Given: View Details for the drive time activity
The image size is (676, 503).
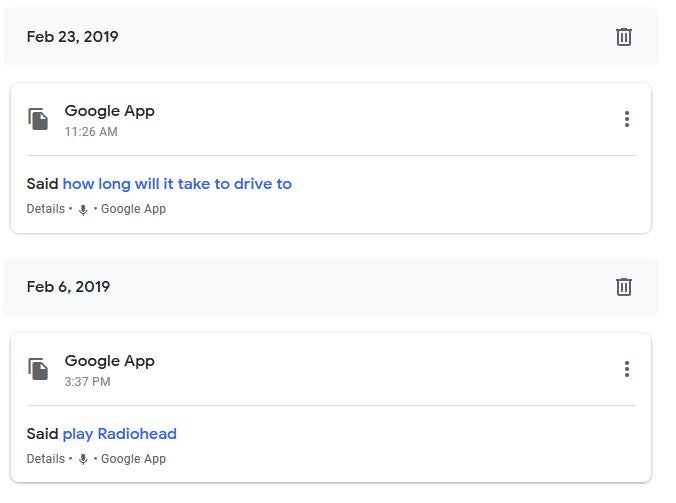Looking at the screenshot, I should coord(46,210).
